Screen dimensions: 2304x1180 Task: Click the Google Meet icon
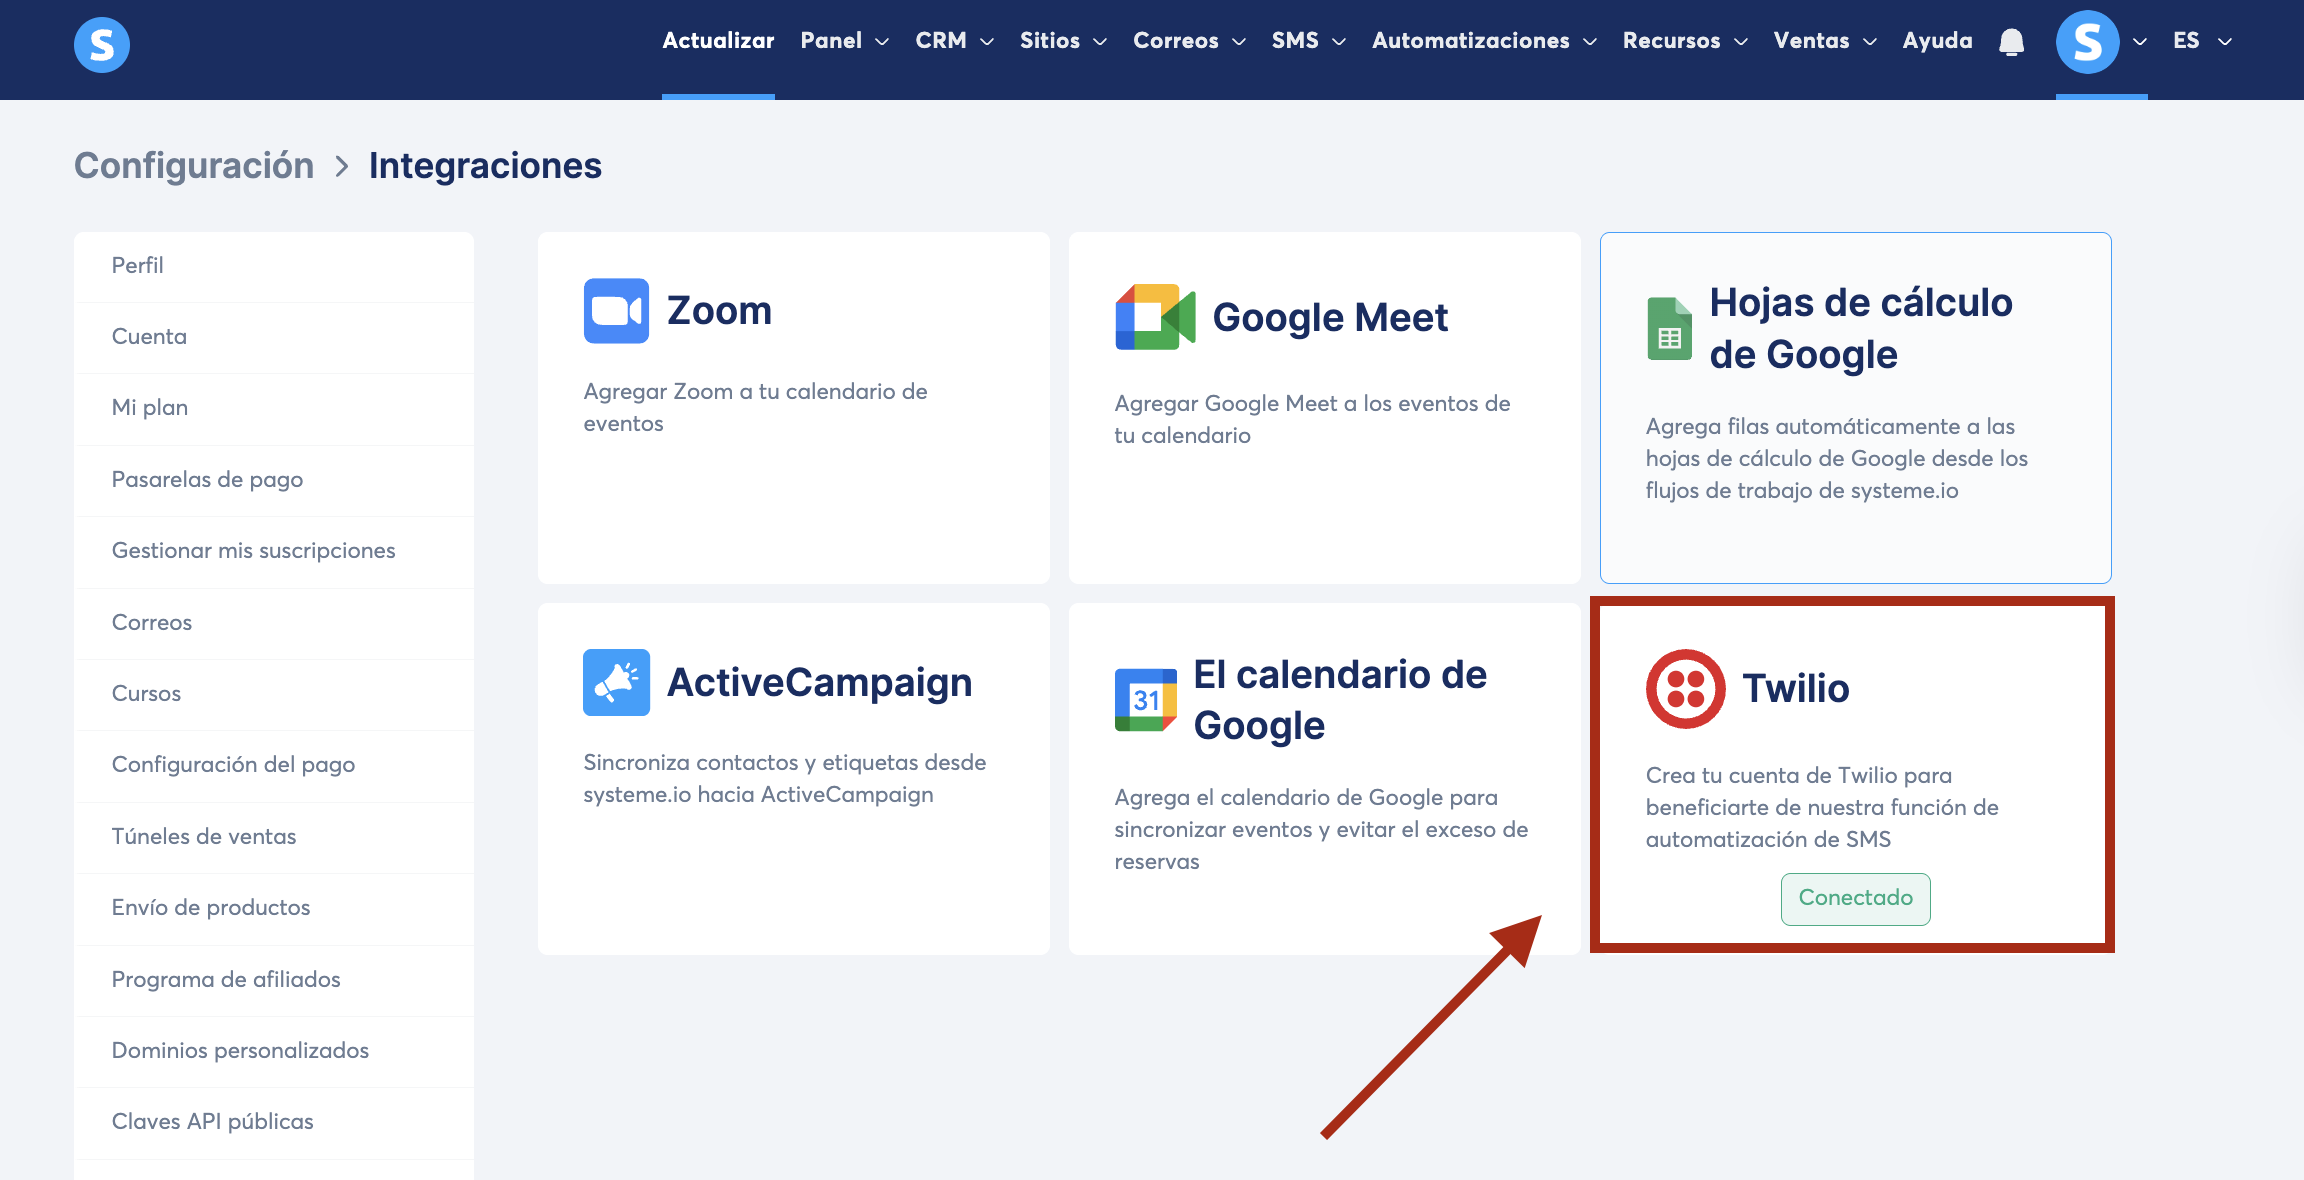click(1155, 317)
